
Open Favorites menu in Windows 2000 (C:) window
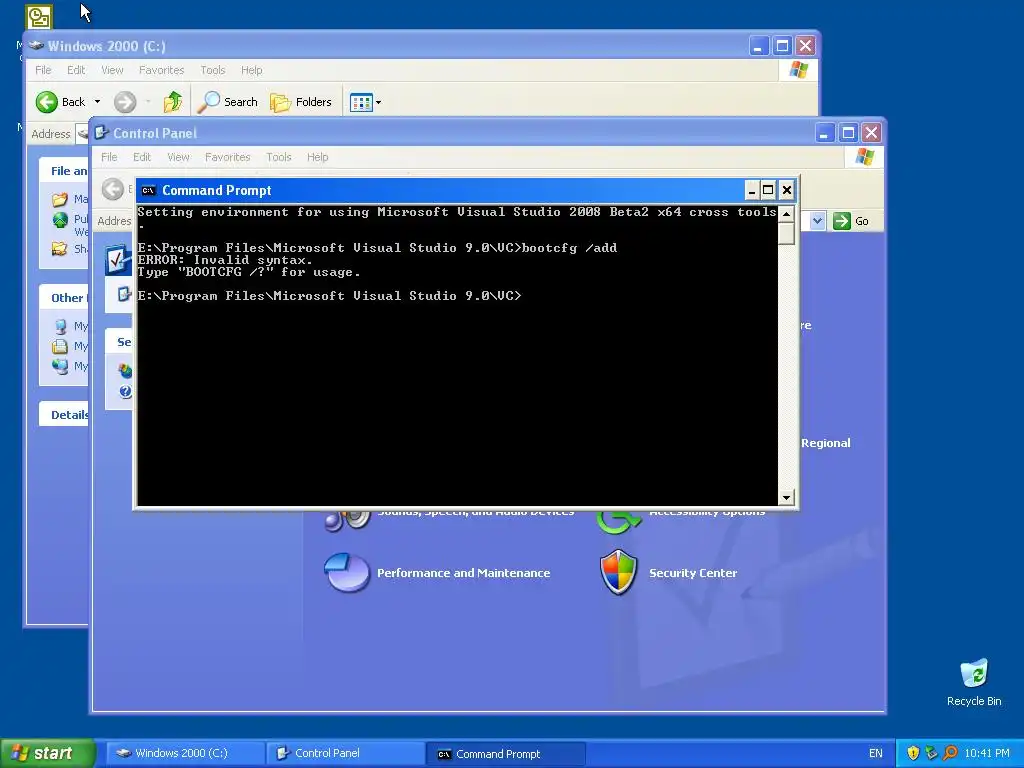161,70
